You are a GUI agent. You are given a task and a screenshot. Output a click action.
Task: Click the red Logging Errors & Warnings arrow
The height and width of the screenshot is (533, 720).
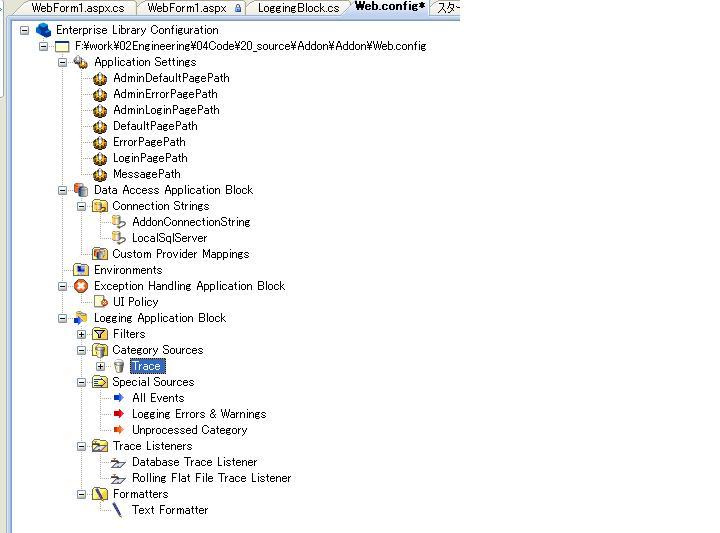[x=118, y=414]
